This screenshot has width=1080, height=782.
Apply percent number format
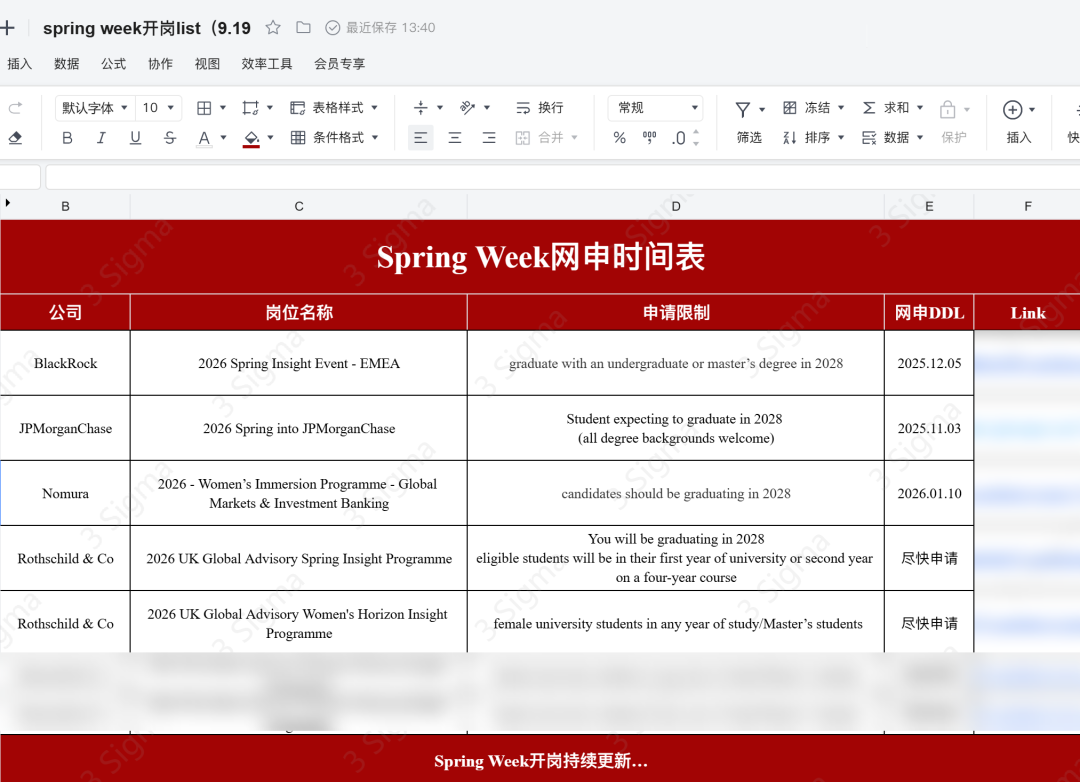coord(619,138)
